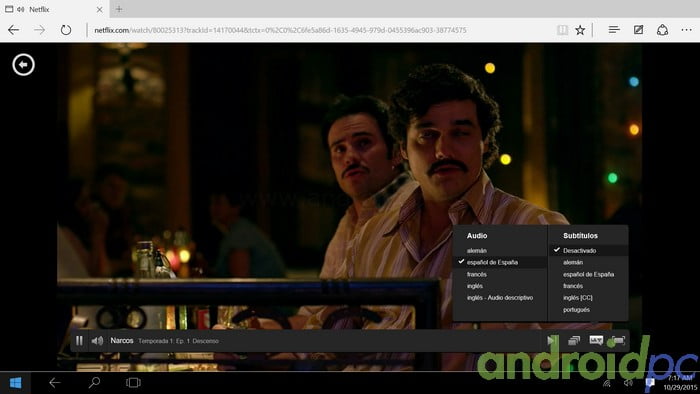The width and height of the screenshot is (700, 394).
Task: Open the Edge Hub panel
Action: point(614,30)
